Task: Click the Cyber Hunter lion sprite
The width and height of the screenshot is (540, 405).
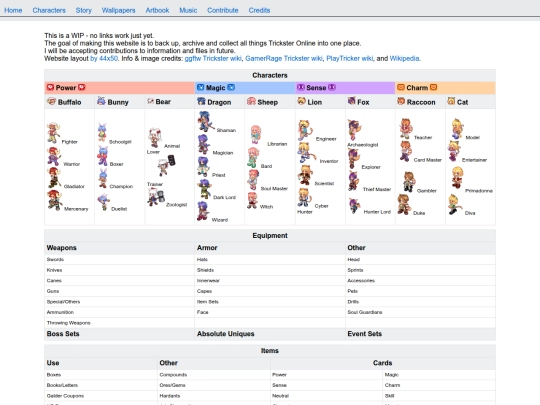Action: point(305,198)
